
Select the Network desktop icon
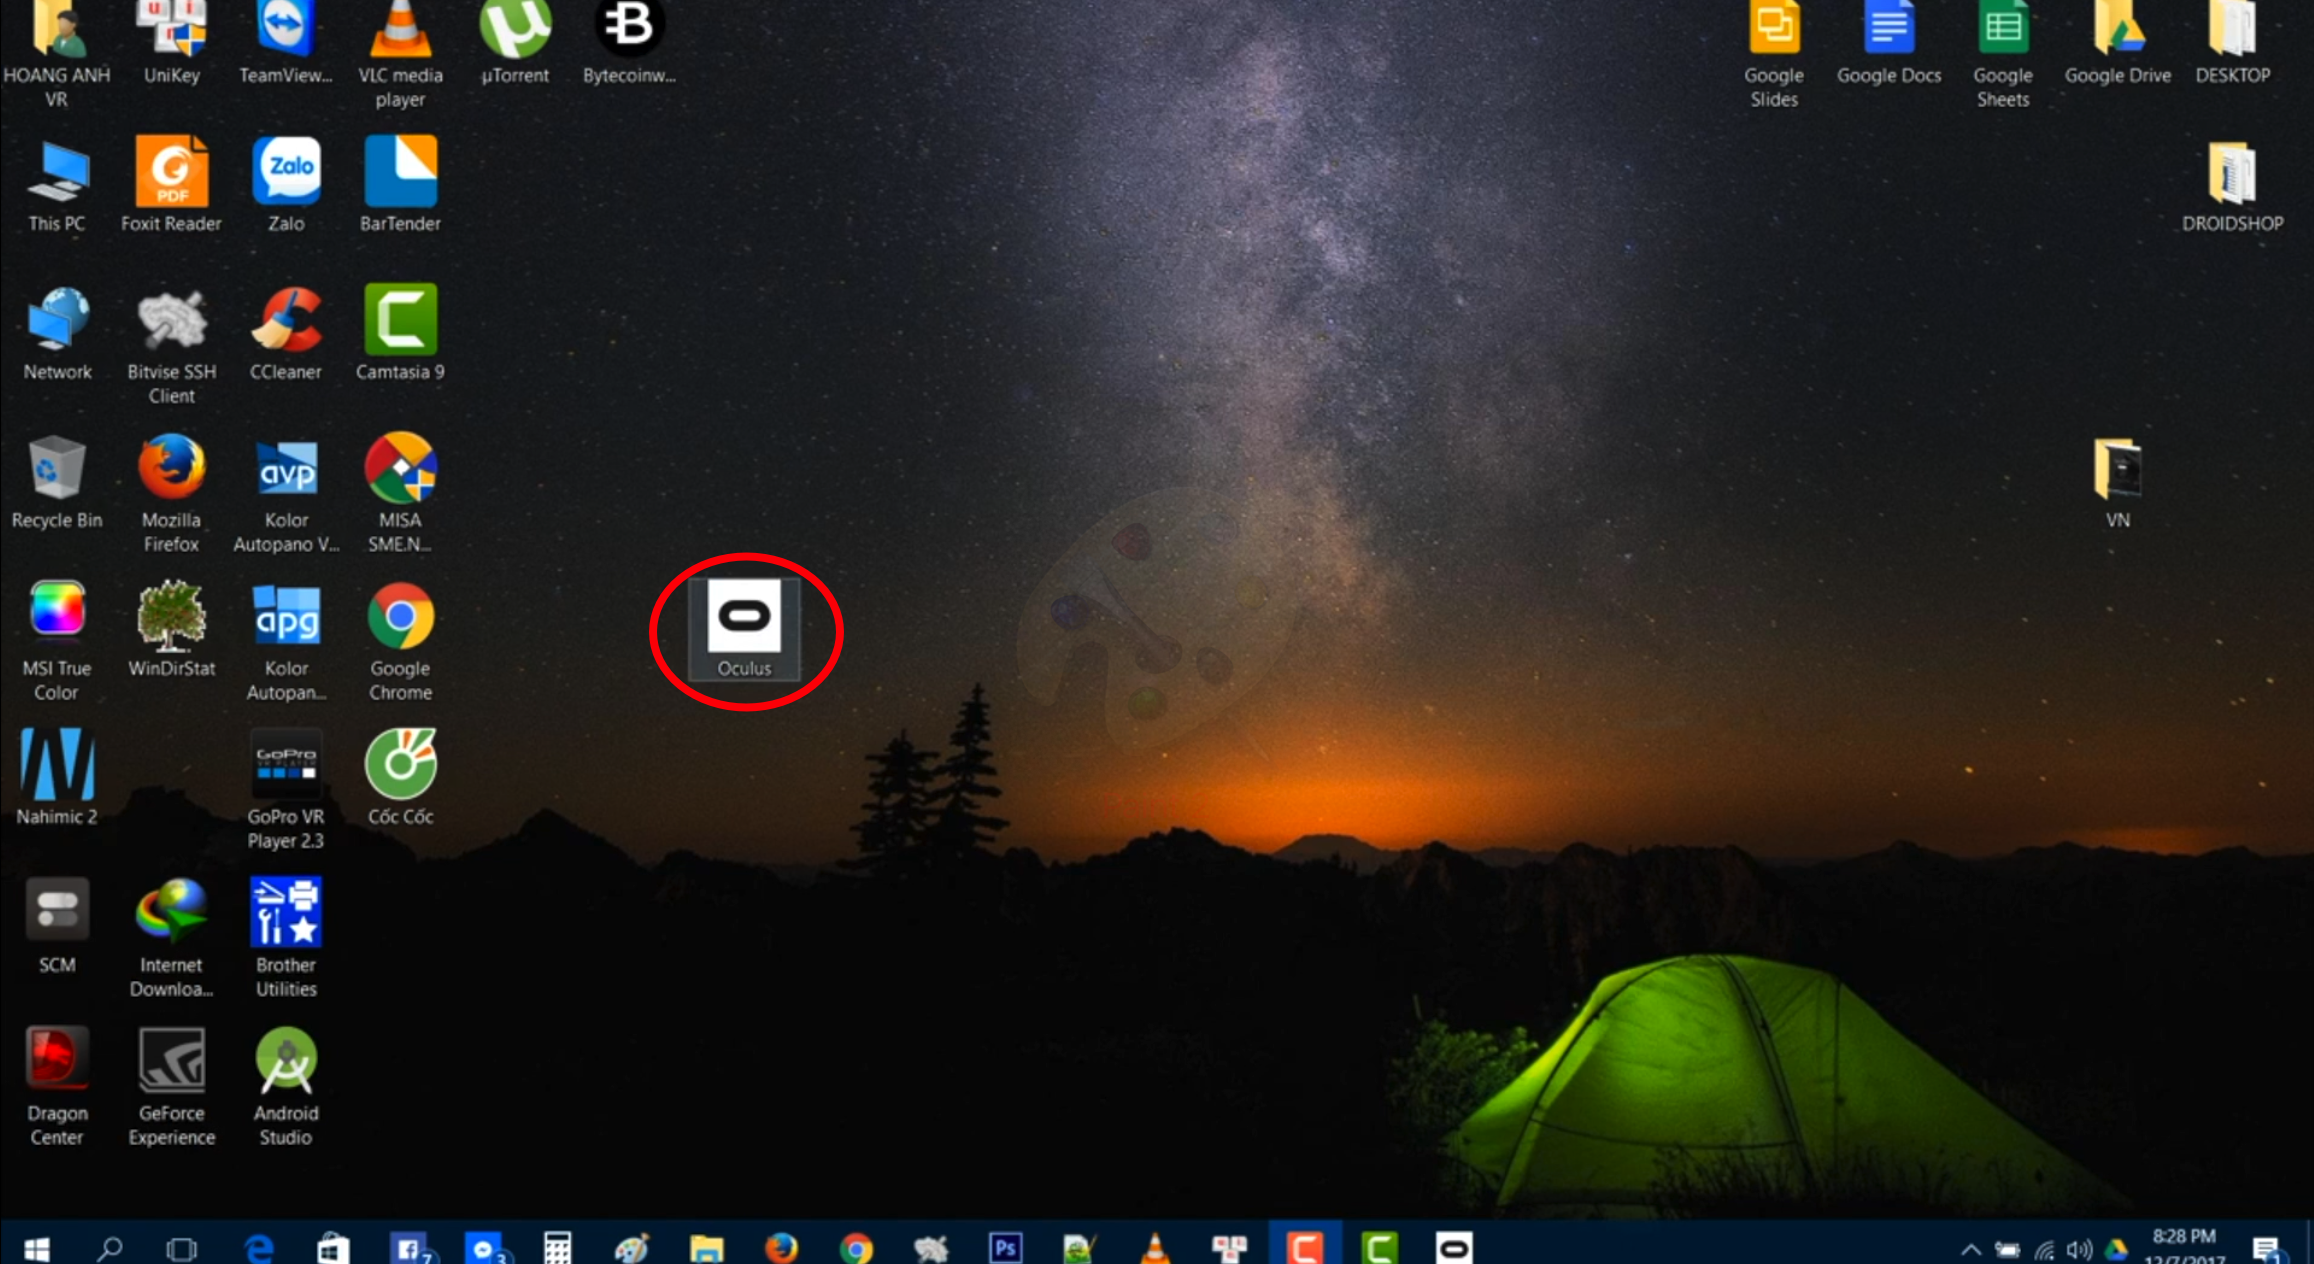pos(57,333)
